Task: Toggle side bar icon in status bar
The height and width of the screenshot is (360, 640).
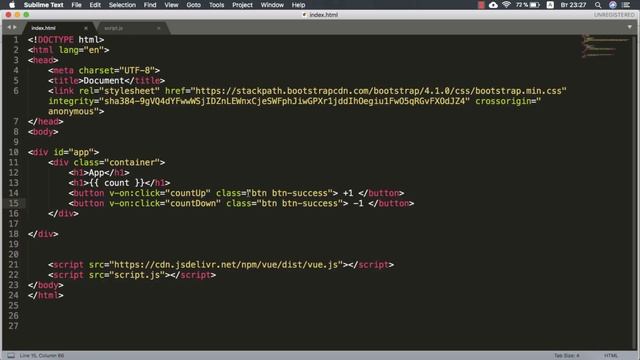Action: pos(11,356)
